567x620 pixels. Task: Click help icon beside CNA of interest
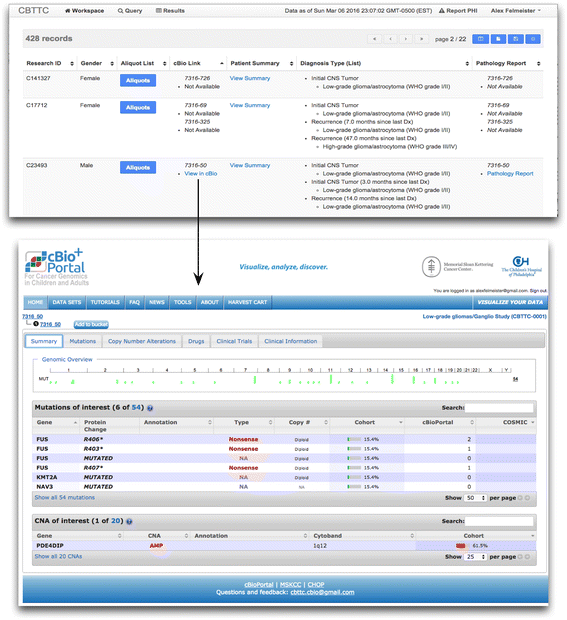pyautogui.click(x=129, y=522)
